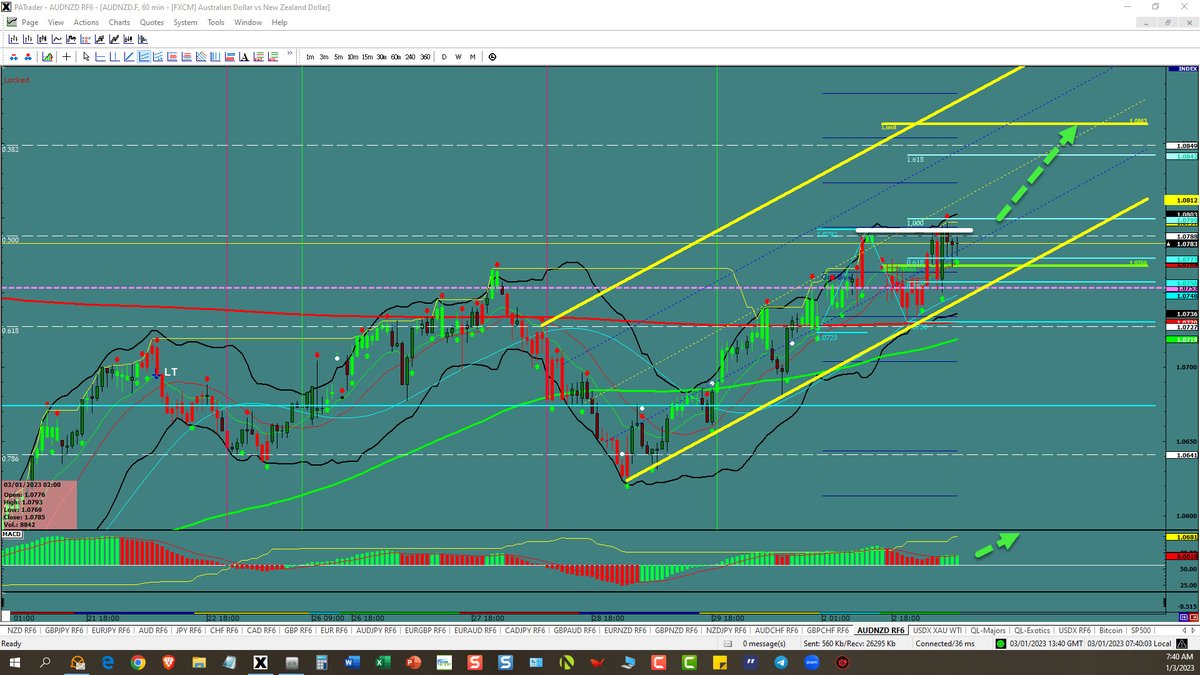1200x675 pixels.
Task: Open PowerPoint from the taskbar
Action: 412,663
